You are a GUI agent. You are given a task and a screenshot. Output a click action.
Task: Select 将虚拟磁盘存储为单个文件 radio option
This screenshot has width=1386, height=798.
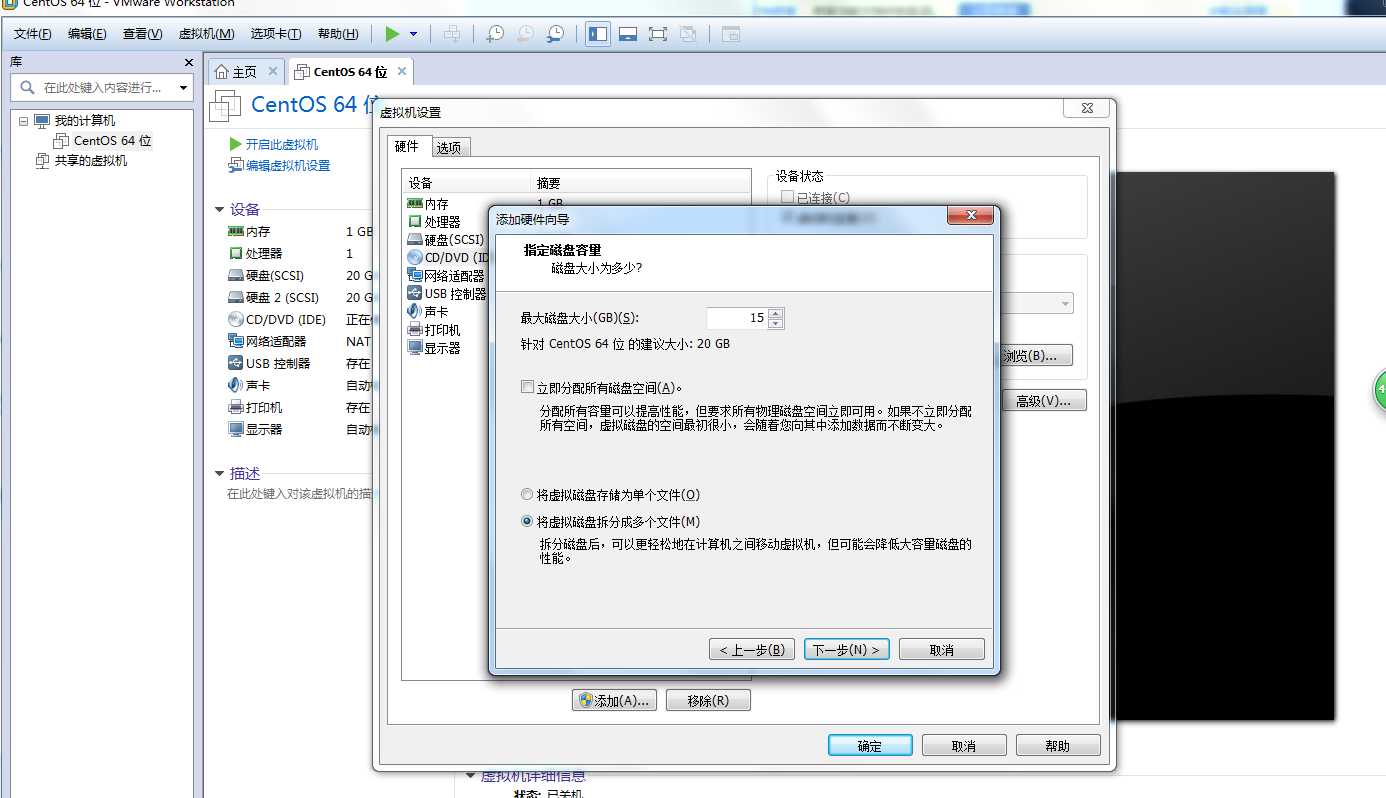pyautogui.click(x=527, y=494)
